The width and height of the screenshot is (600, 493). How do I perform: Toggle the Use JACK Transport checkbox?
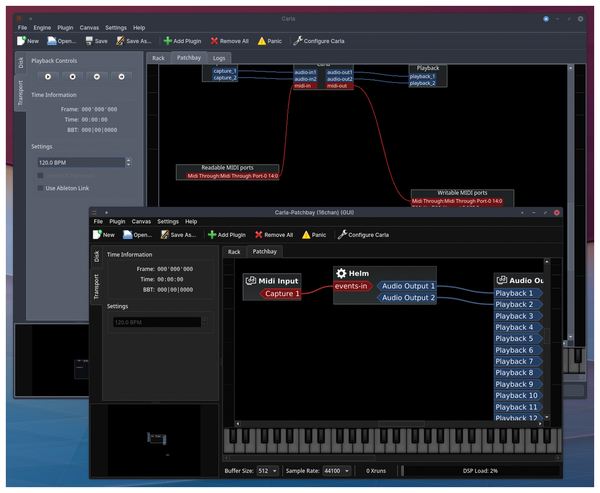tap(40, 175)
